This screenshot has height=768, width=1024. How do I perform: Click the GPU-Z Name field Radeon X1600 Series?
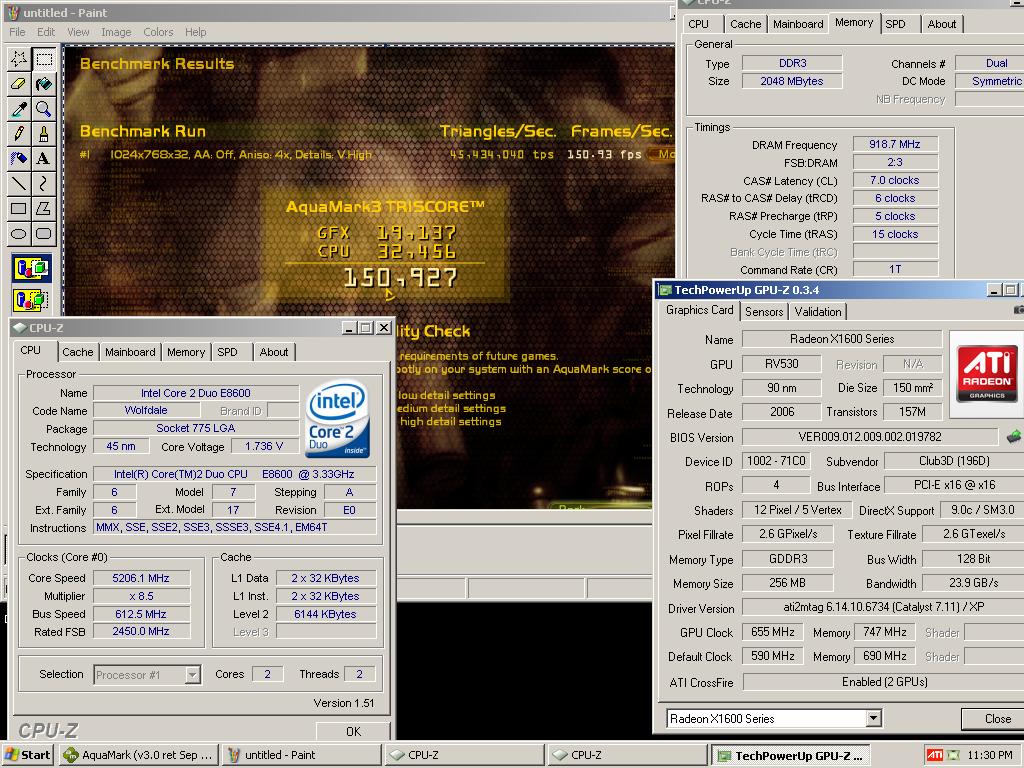(x=842, y=338)
